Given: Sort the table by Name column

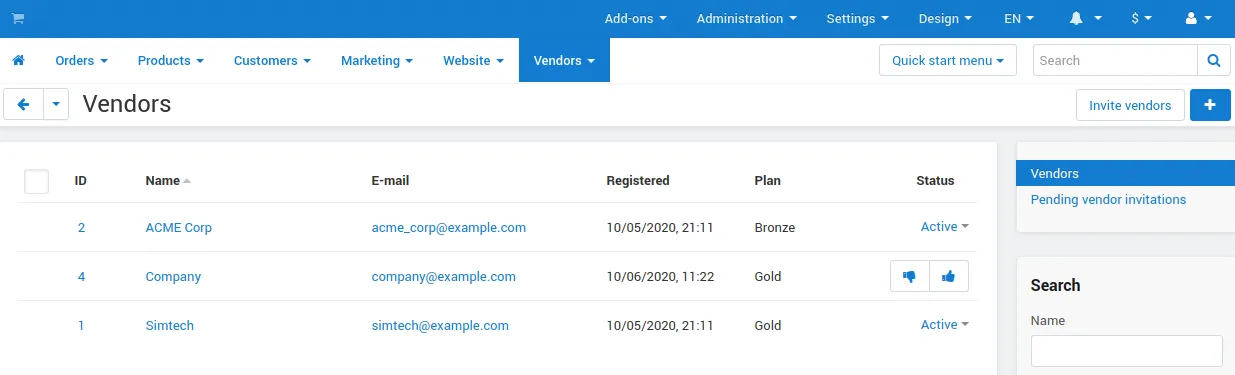Looking at the screenshot, I should (167, 181).
